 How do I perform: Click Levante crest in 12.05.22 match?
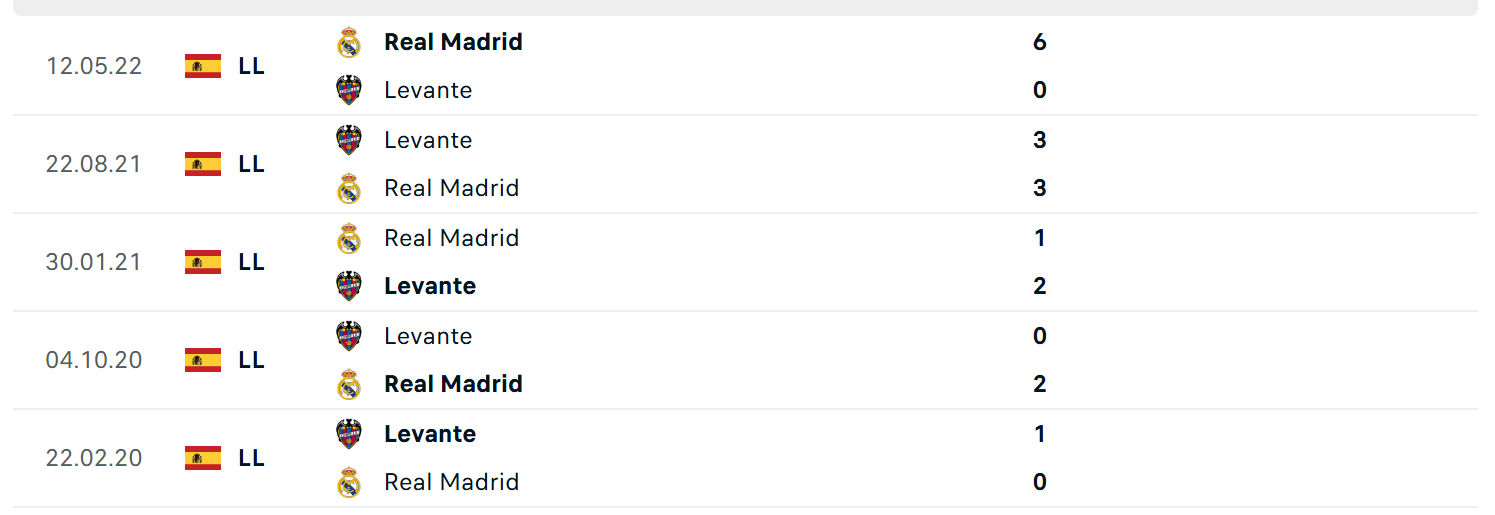[348, 90]
